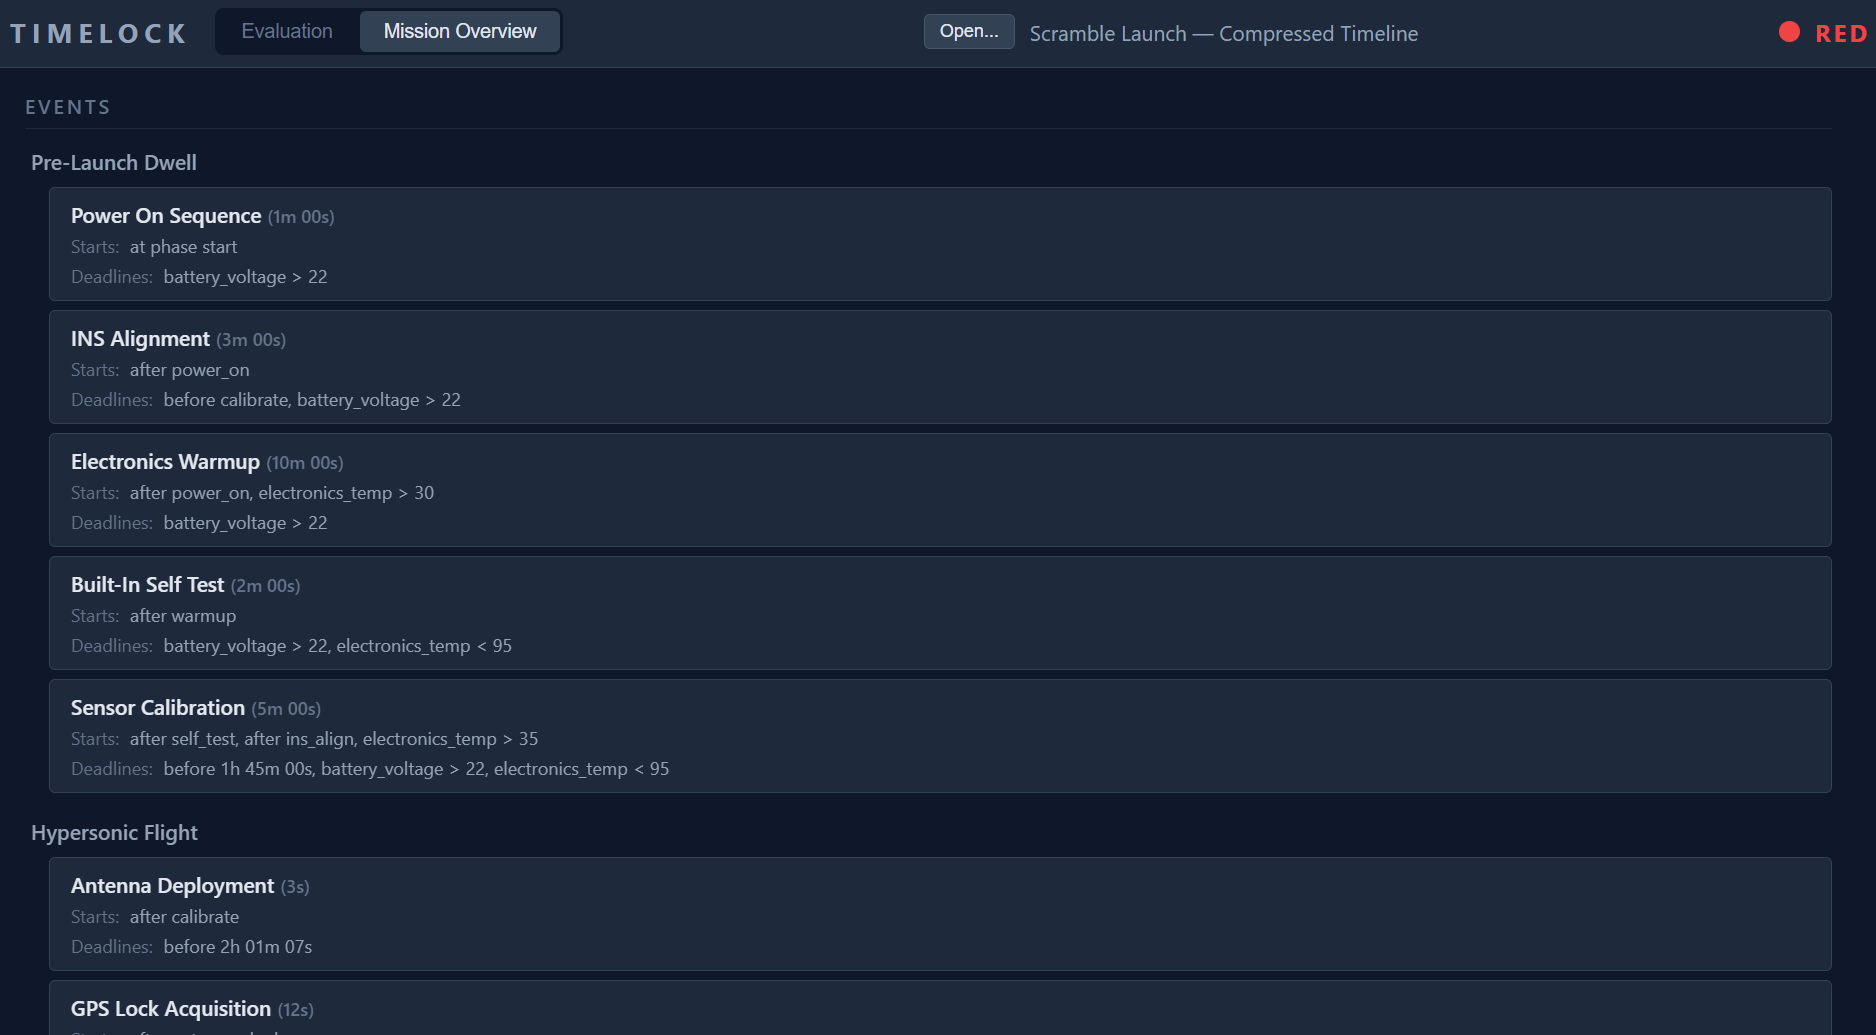
Task: Click the 'before 2h 01m 07s' deadline
Action: click(x=238, y=947)
